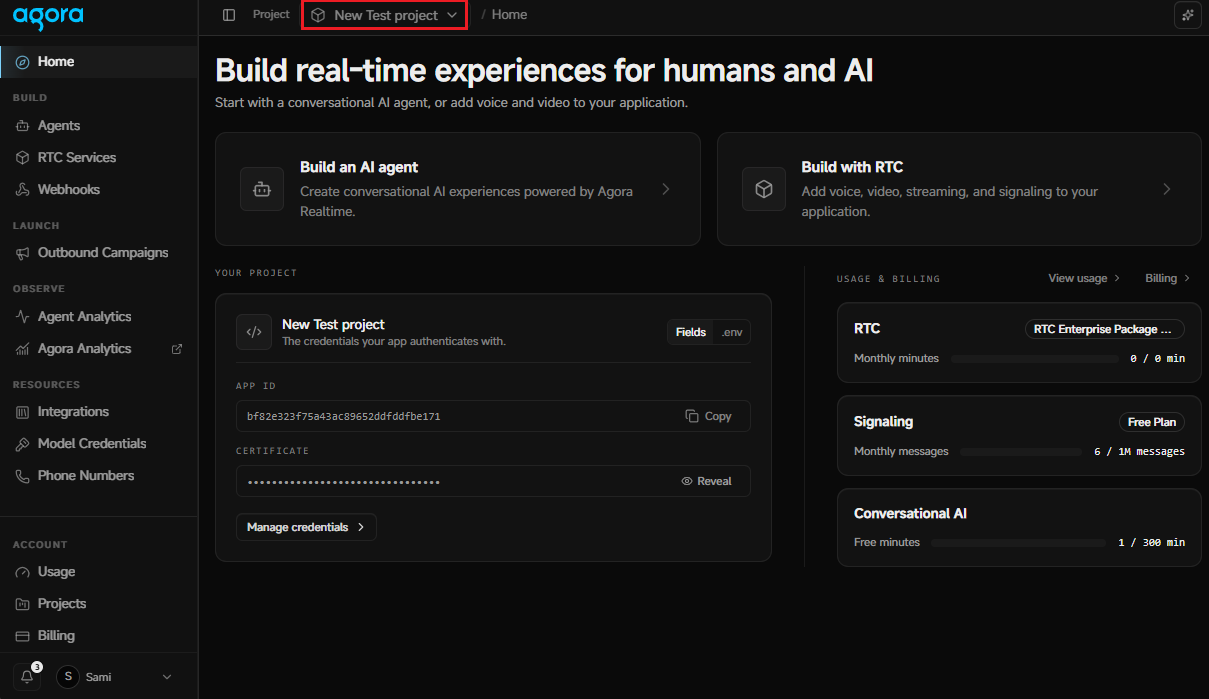Open the Conversational AI usage card

(x=1019, y=527)
